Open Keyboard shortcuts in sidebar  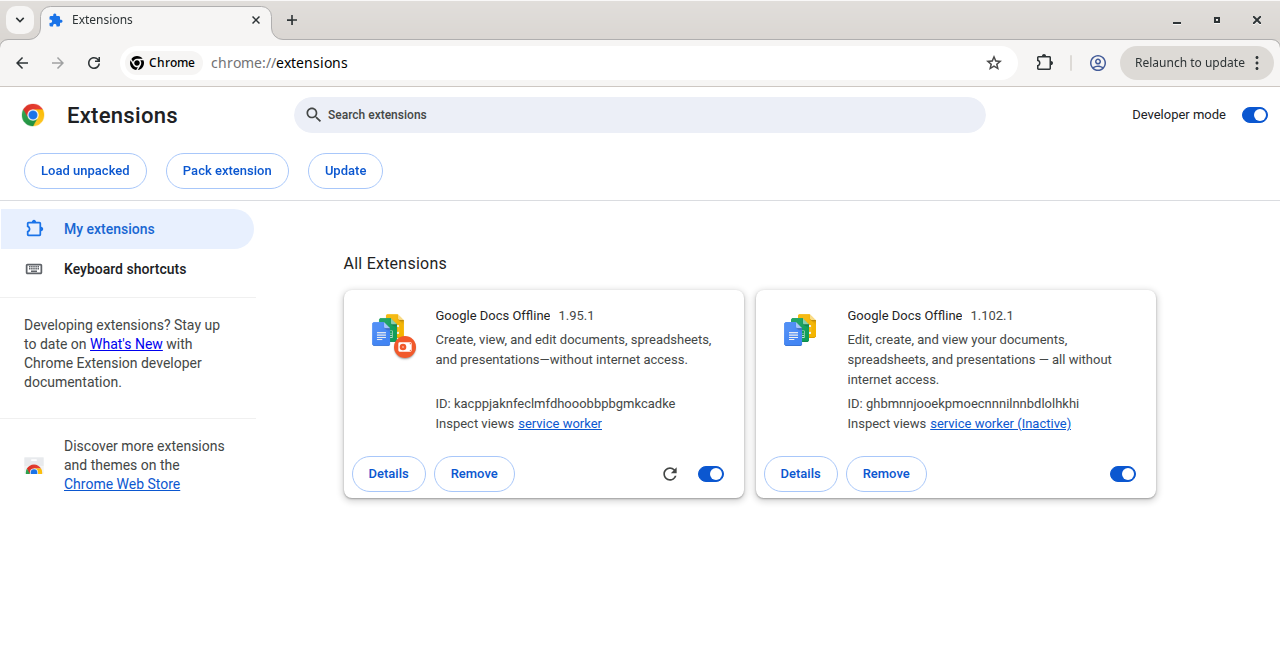127,269
